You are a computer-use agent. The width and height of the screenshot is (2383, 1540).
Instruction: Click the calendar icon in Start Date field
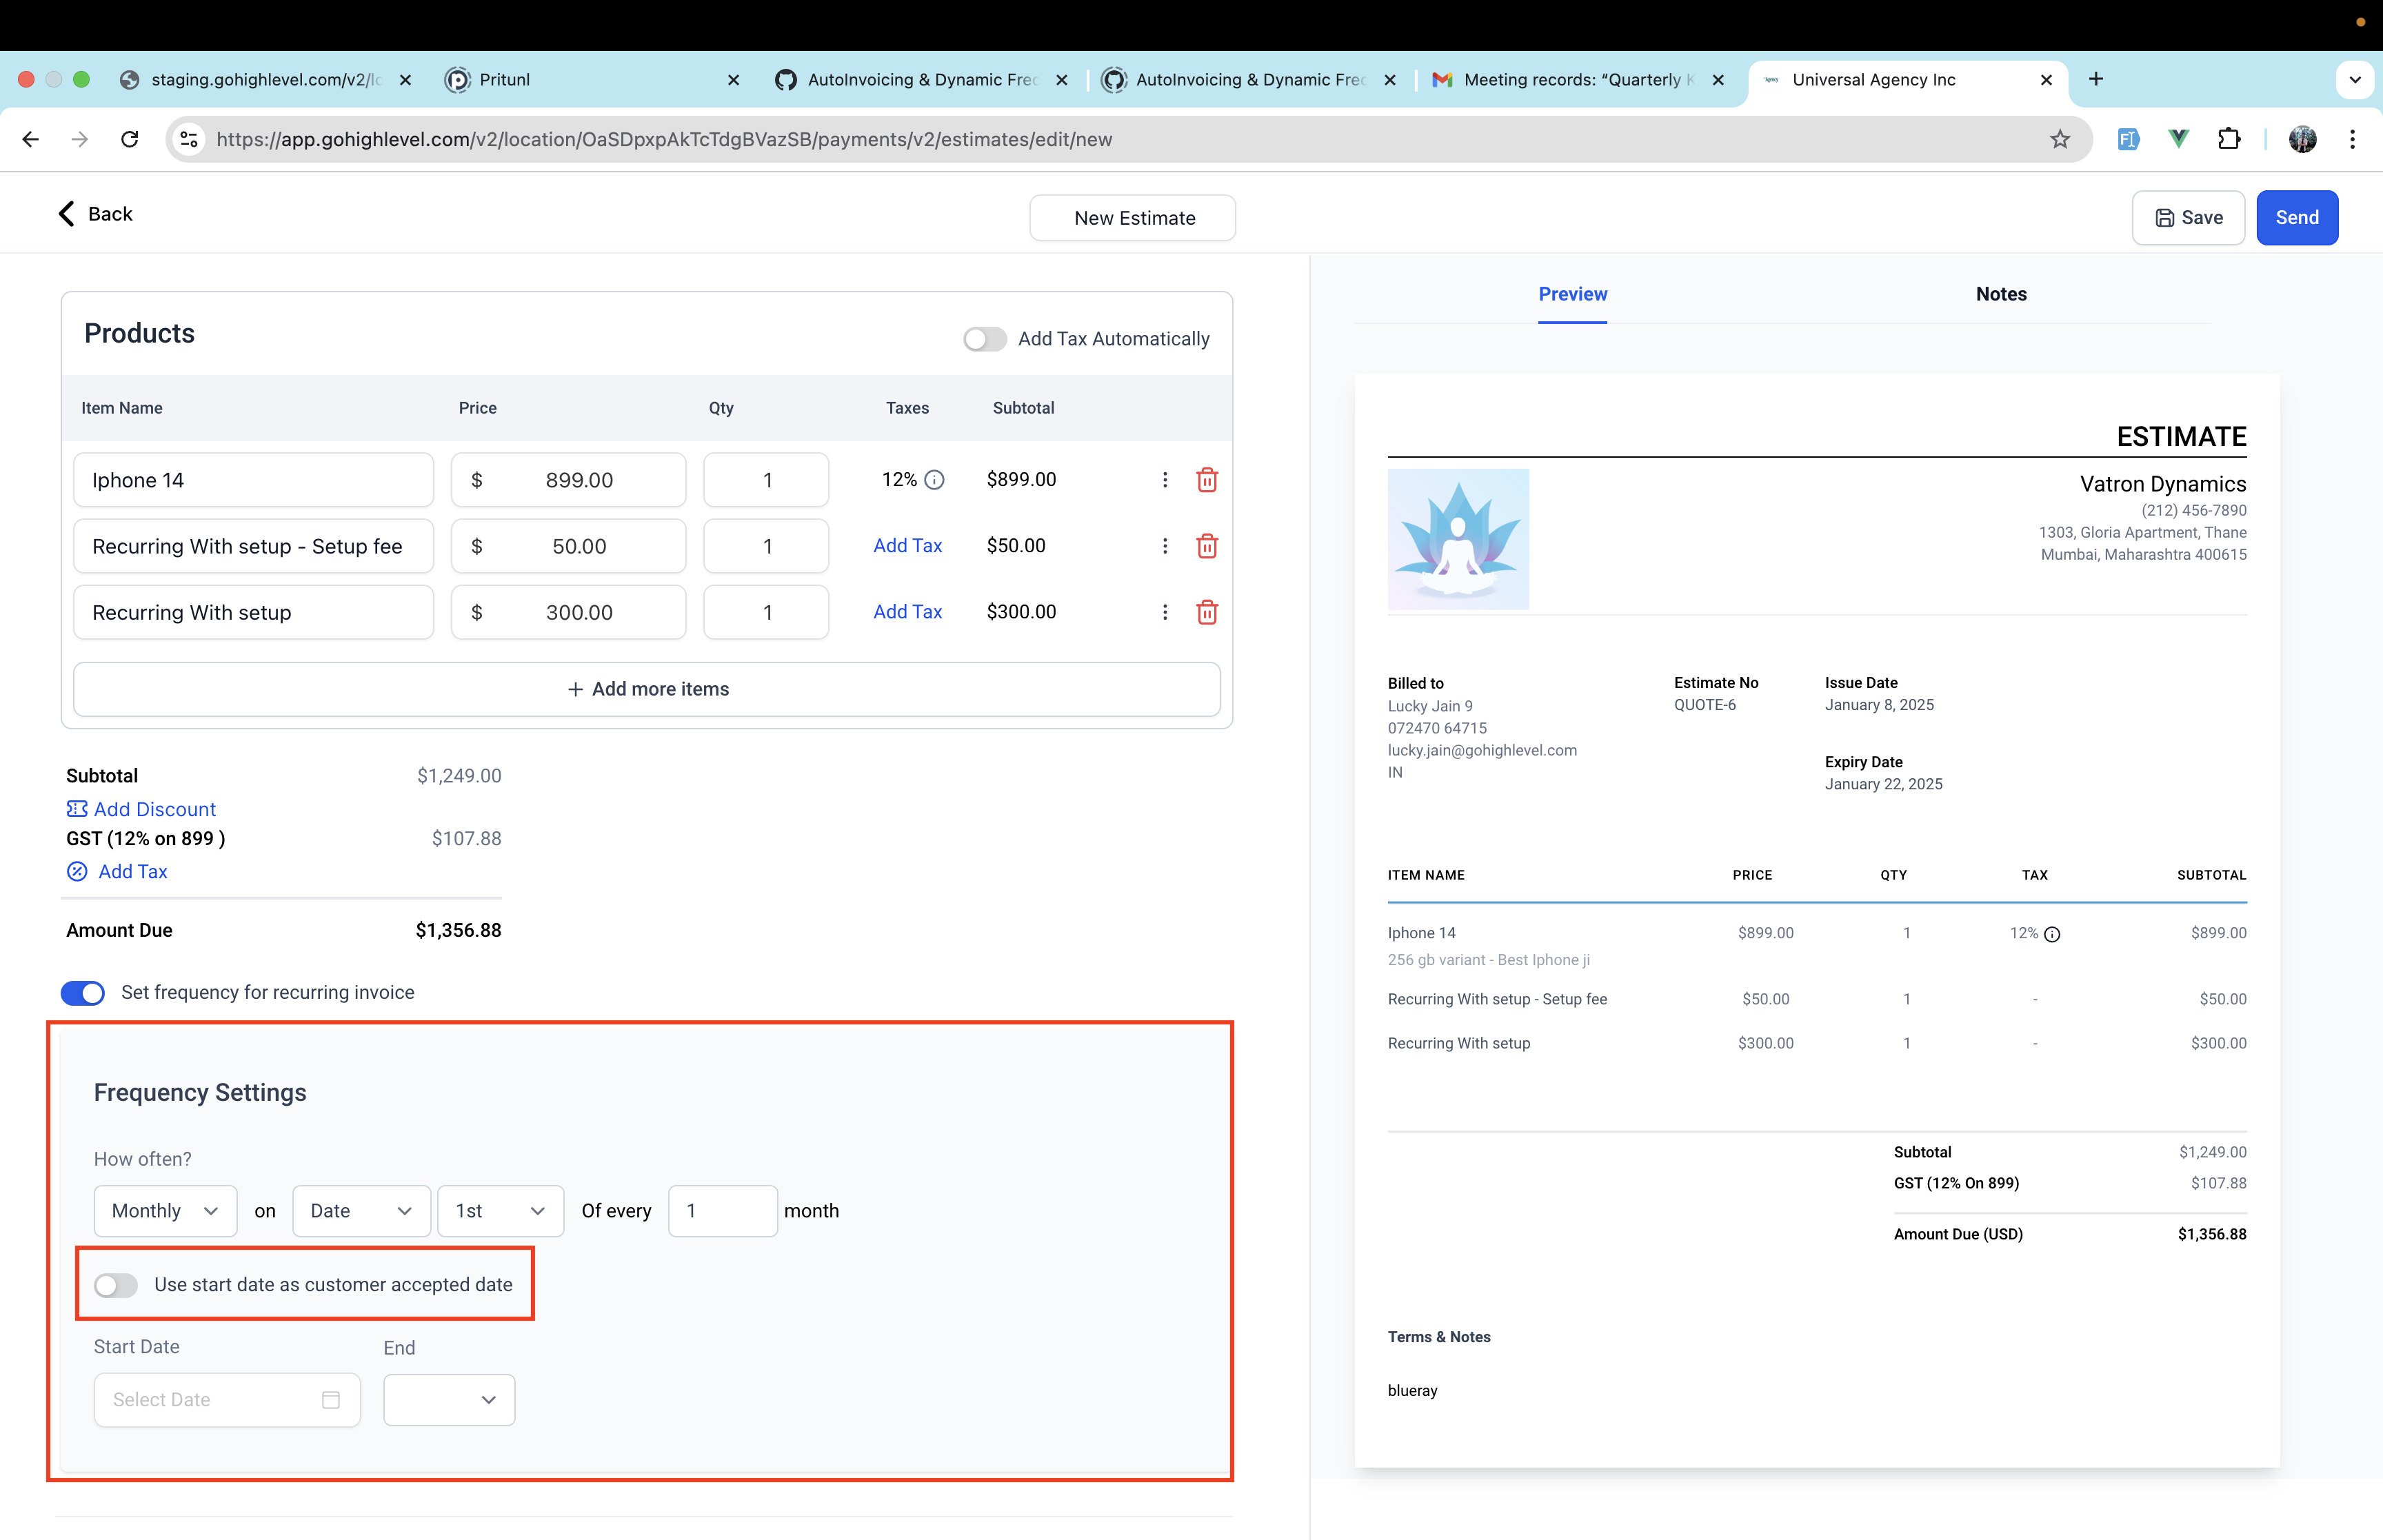click(x=331, y=1400)
